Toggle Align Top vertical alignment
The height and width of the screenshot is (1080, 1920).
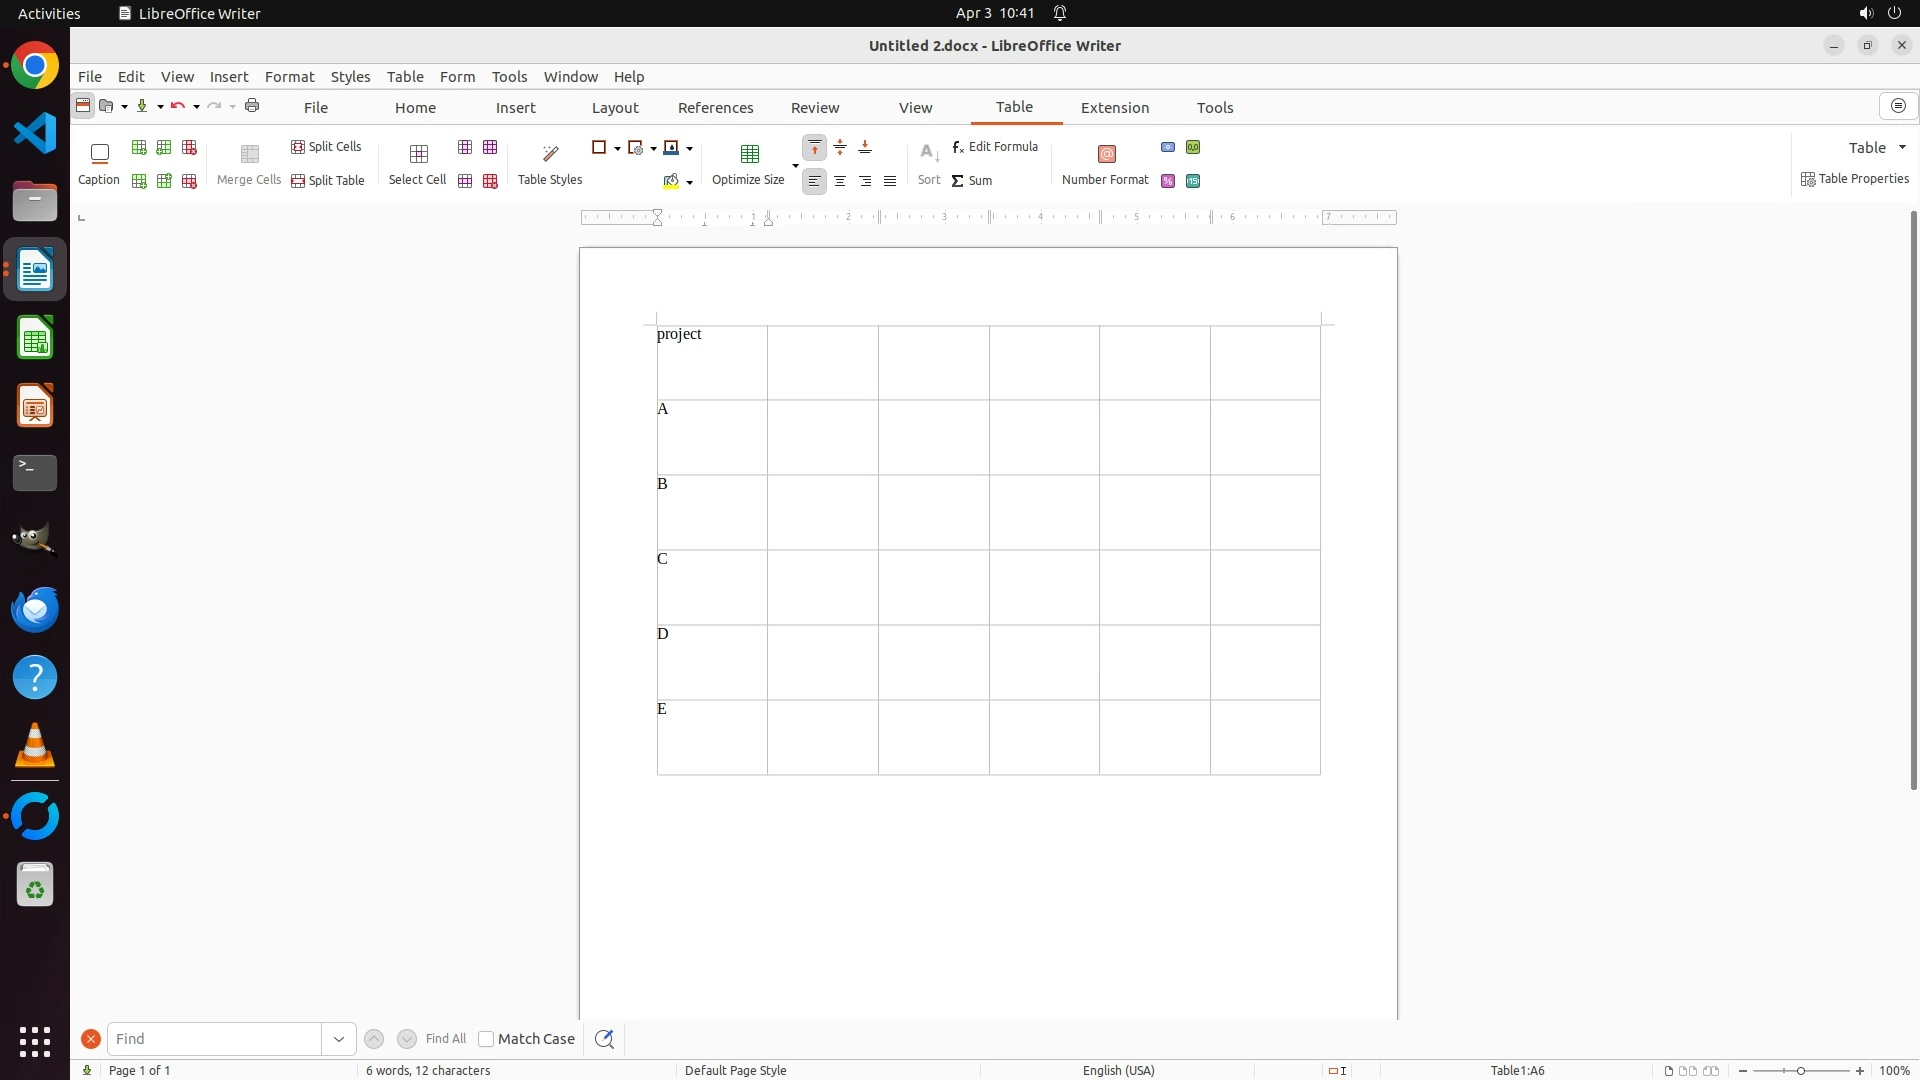(x=815, y=148)
